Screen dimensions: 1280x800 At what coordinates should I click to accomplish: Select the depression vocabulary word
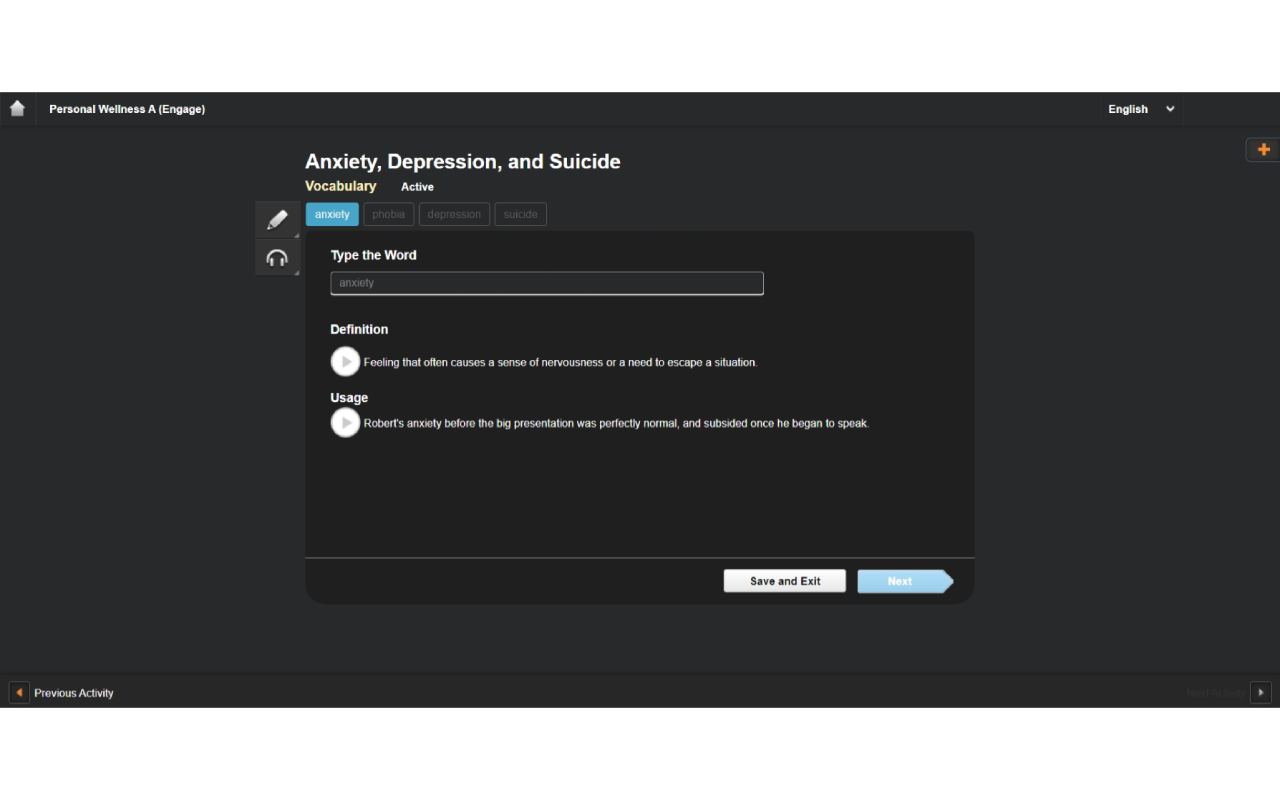point(454,214)
